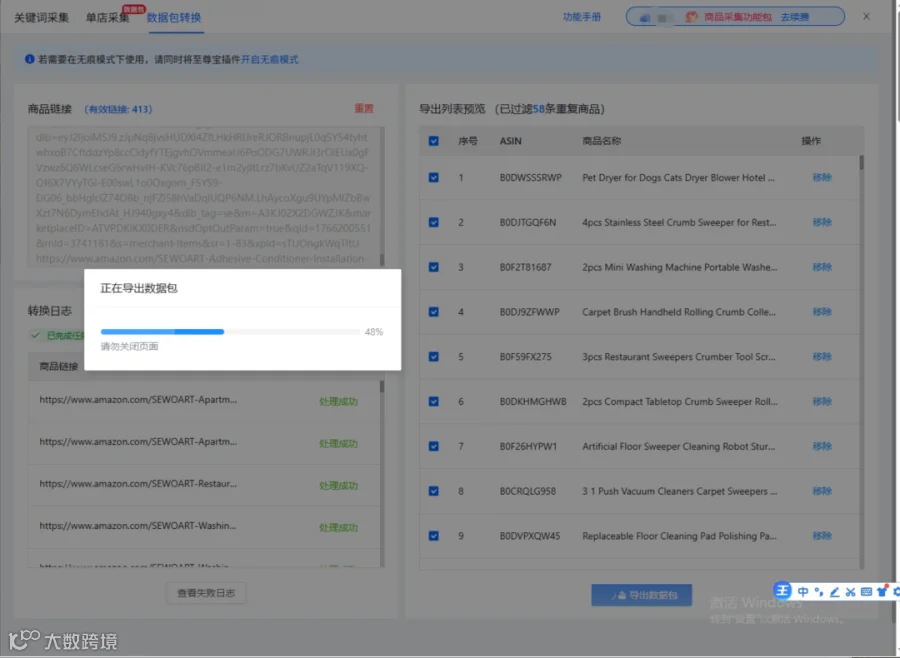
Task: Click the scissors screenshot icon in IME bar
Action: coord(851,591)
